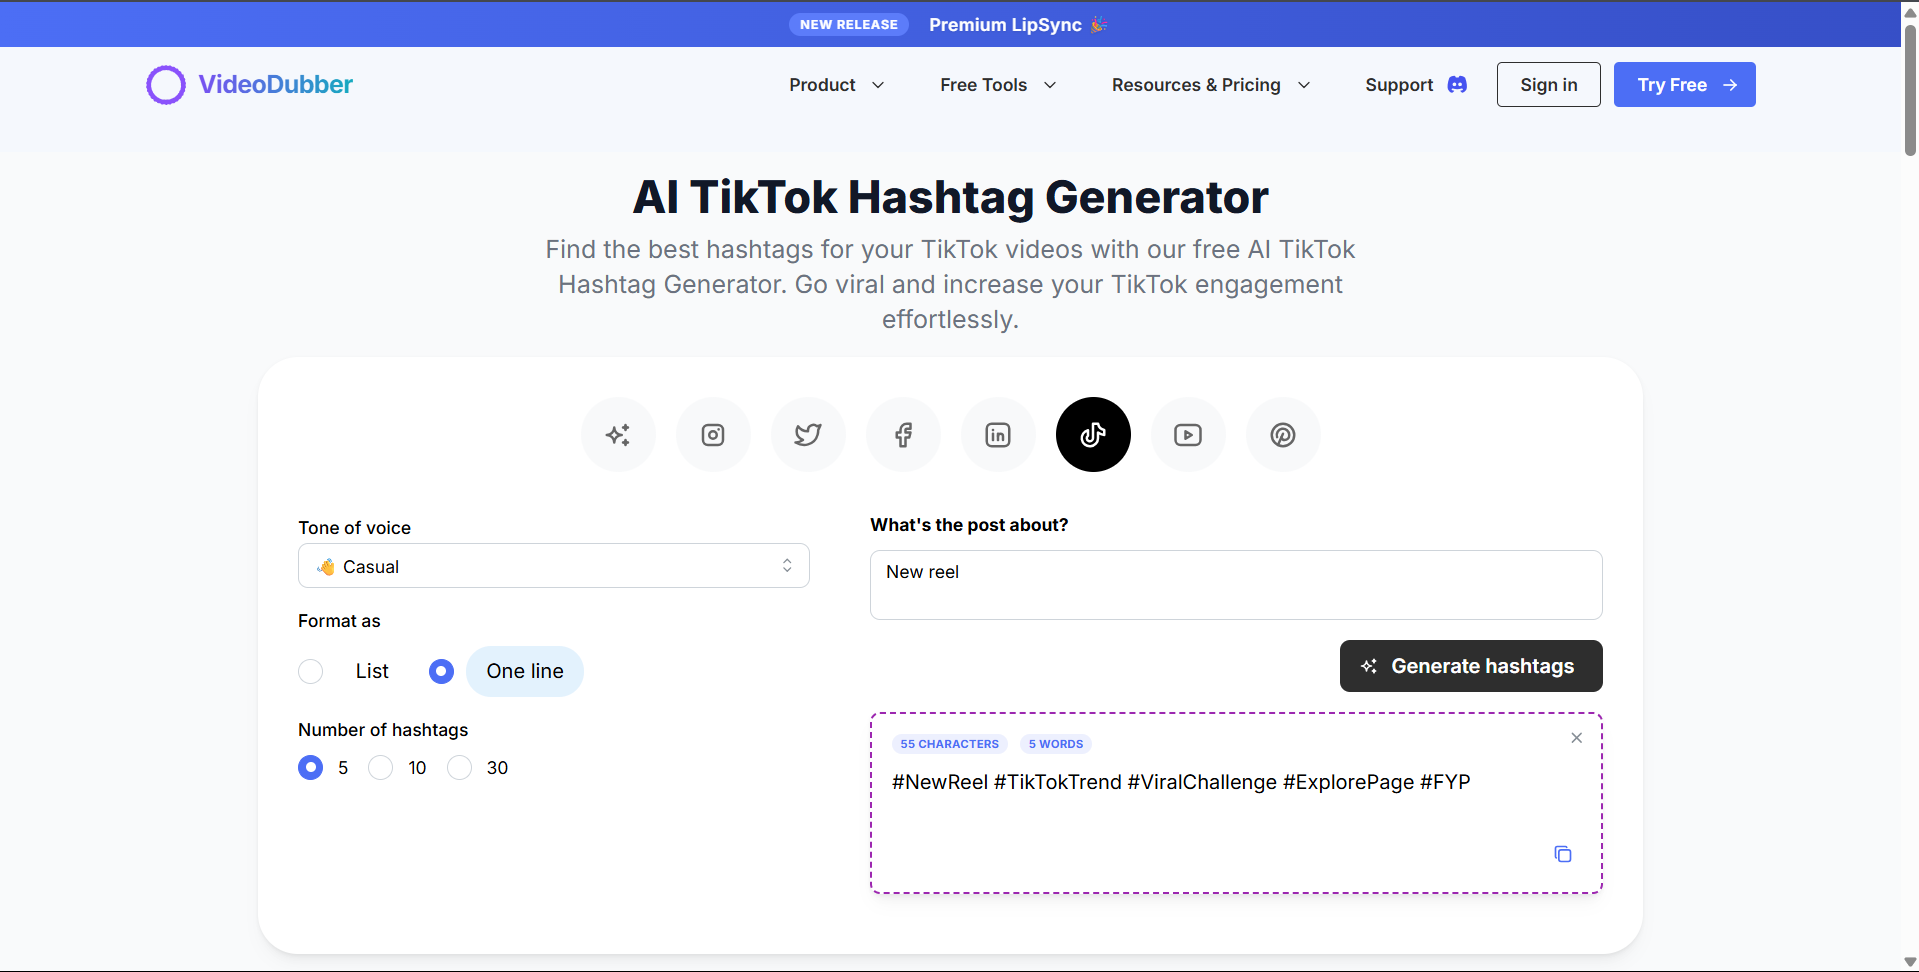
Task: Click the page vertical scrollbar thumb
Action: (1910, 90)
